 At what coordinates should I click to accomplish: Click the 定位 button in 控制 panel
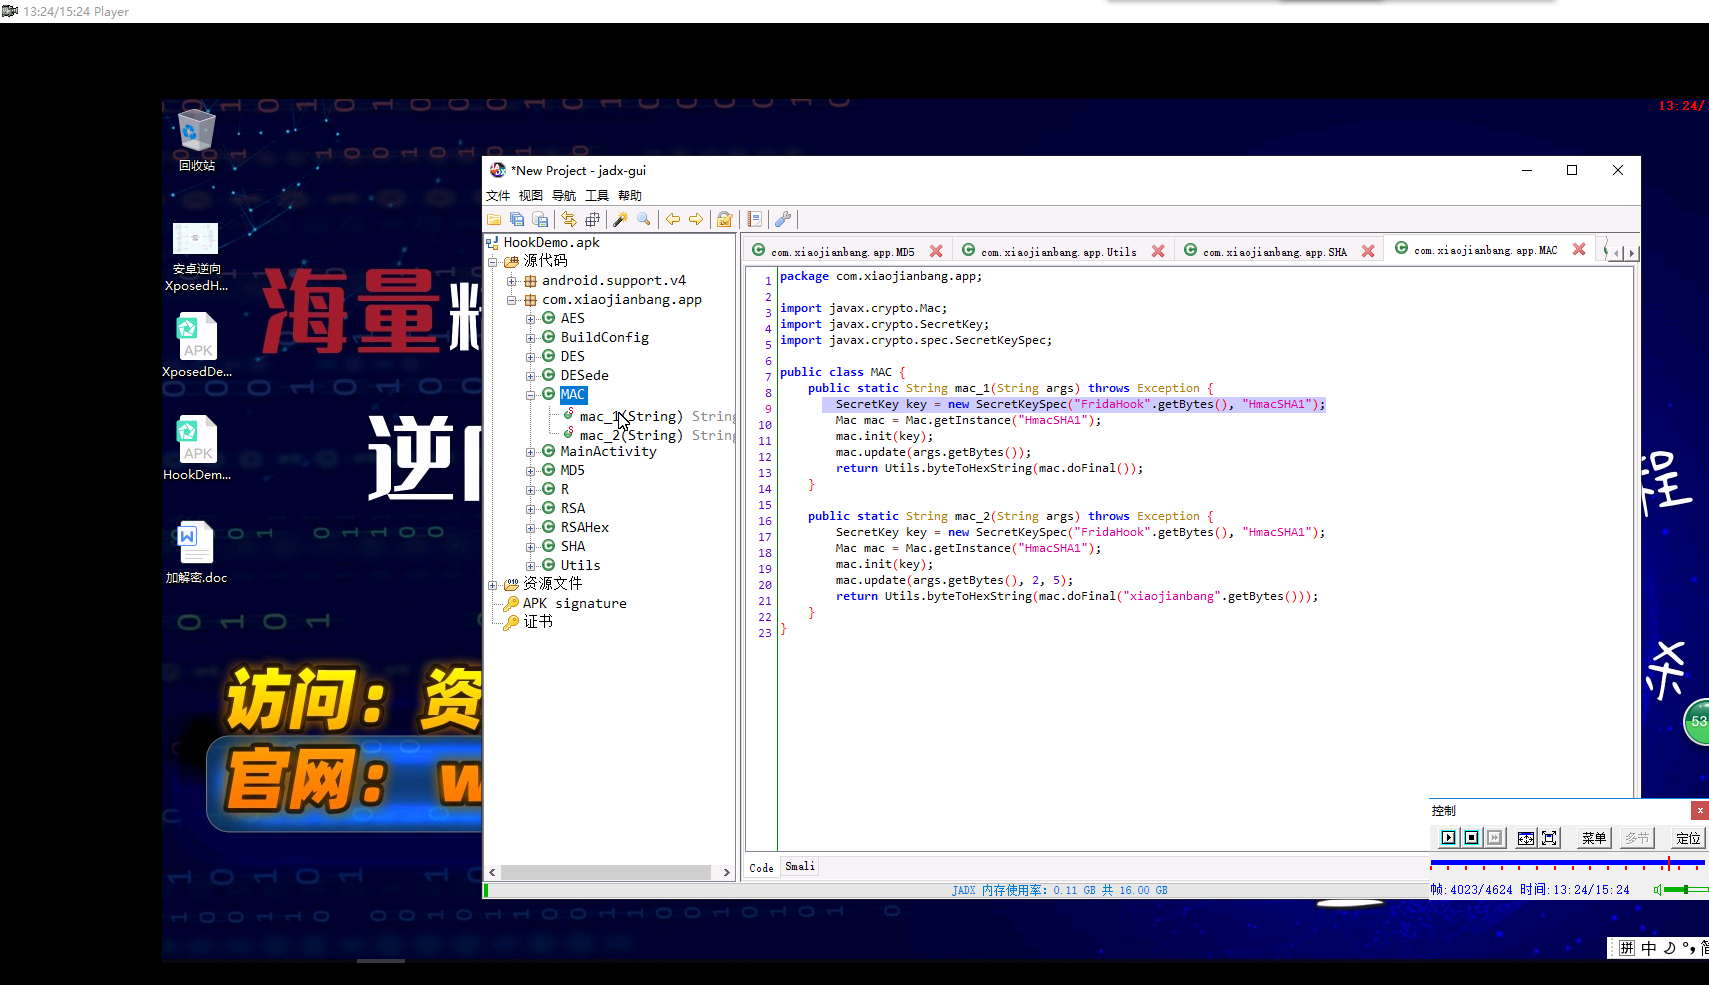point(1688,838)
